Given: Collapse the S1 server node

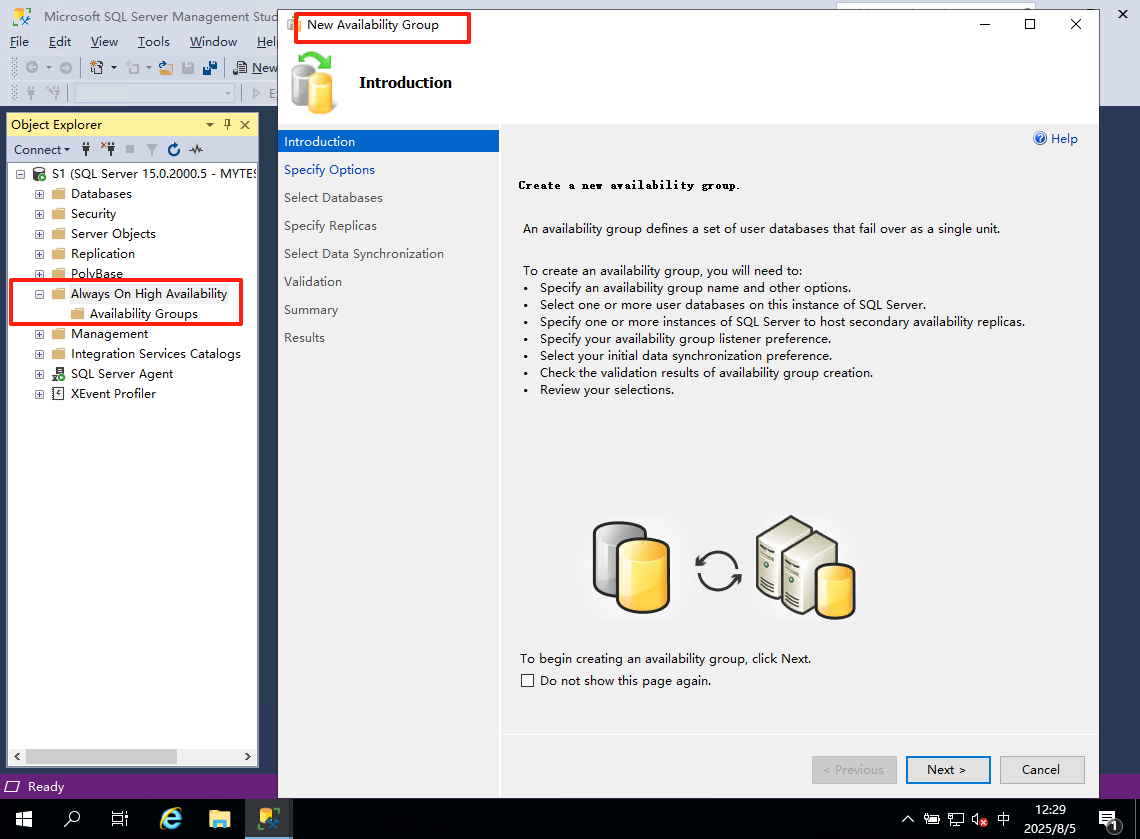Looking at the screenshot, I should point(20,174).
